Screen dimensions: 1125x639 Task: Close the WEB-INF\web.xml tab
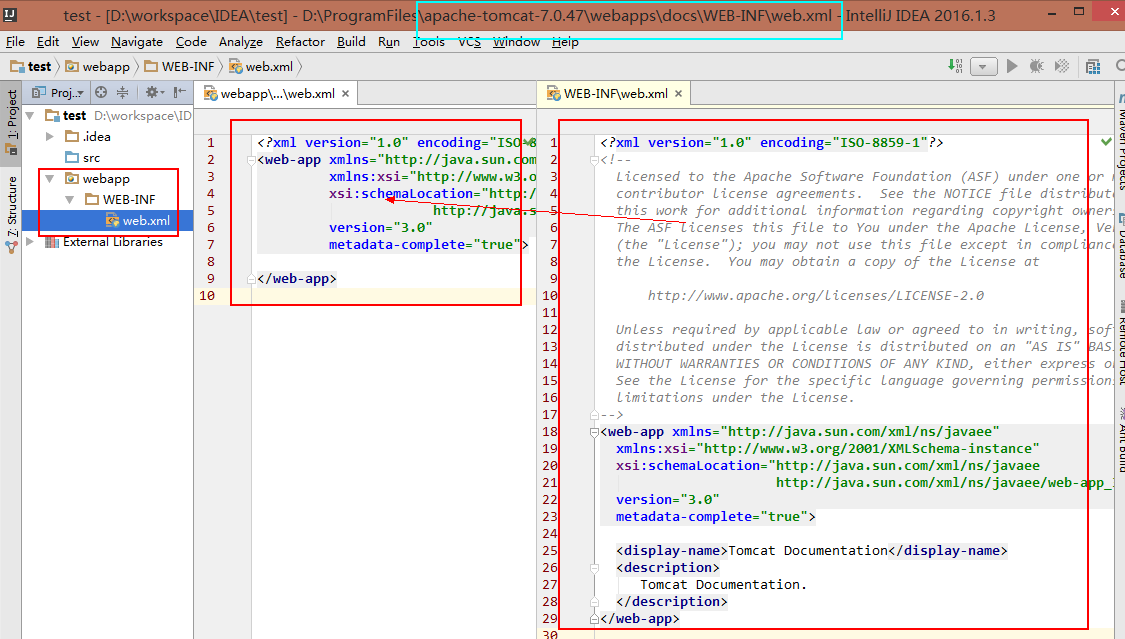coord(679,93)
